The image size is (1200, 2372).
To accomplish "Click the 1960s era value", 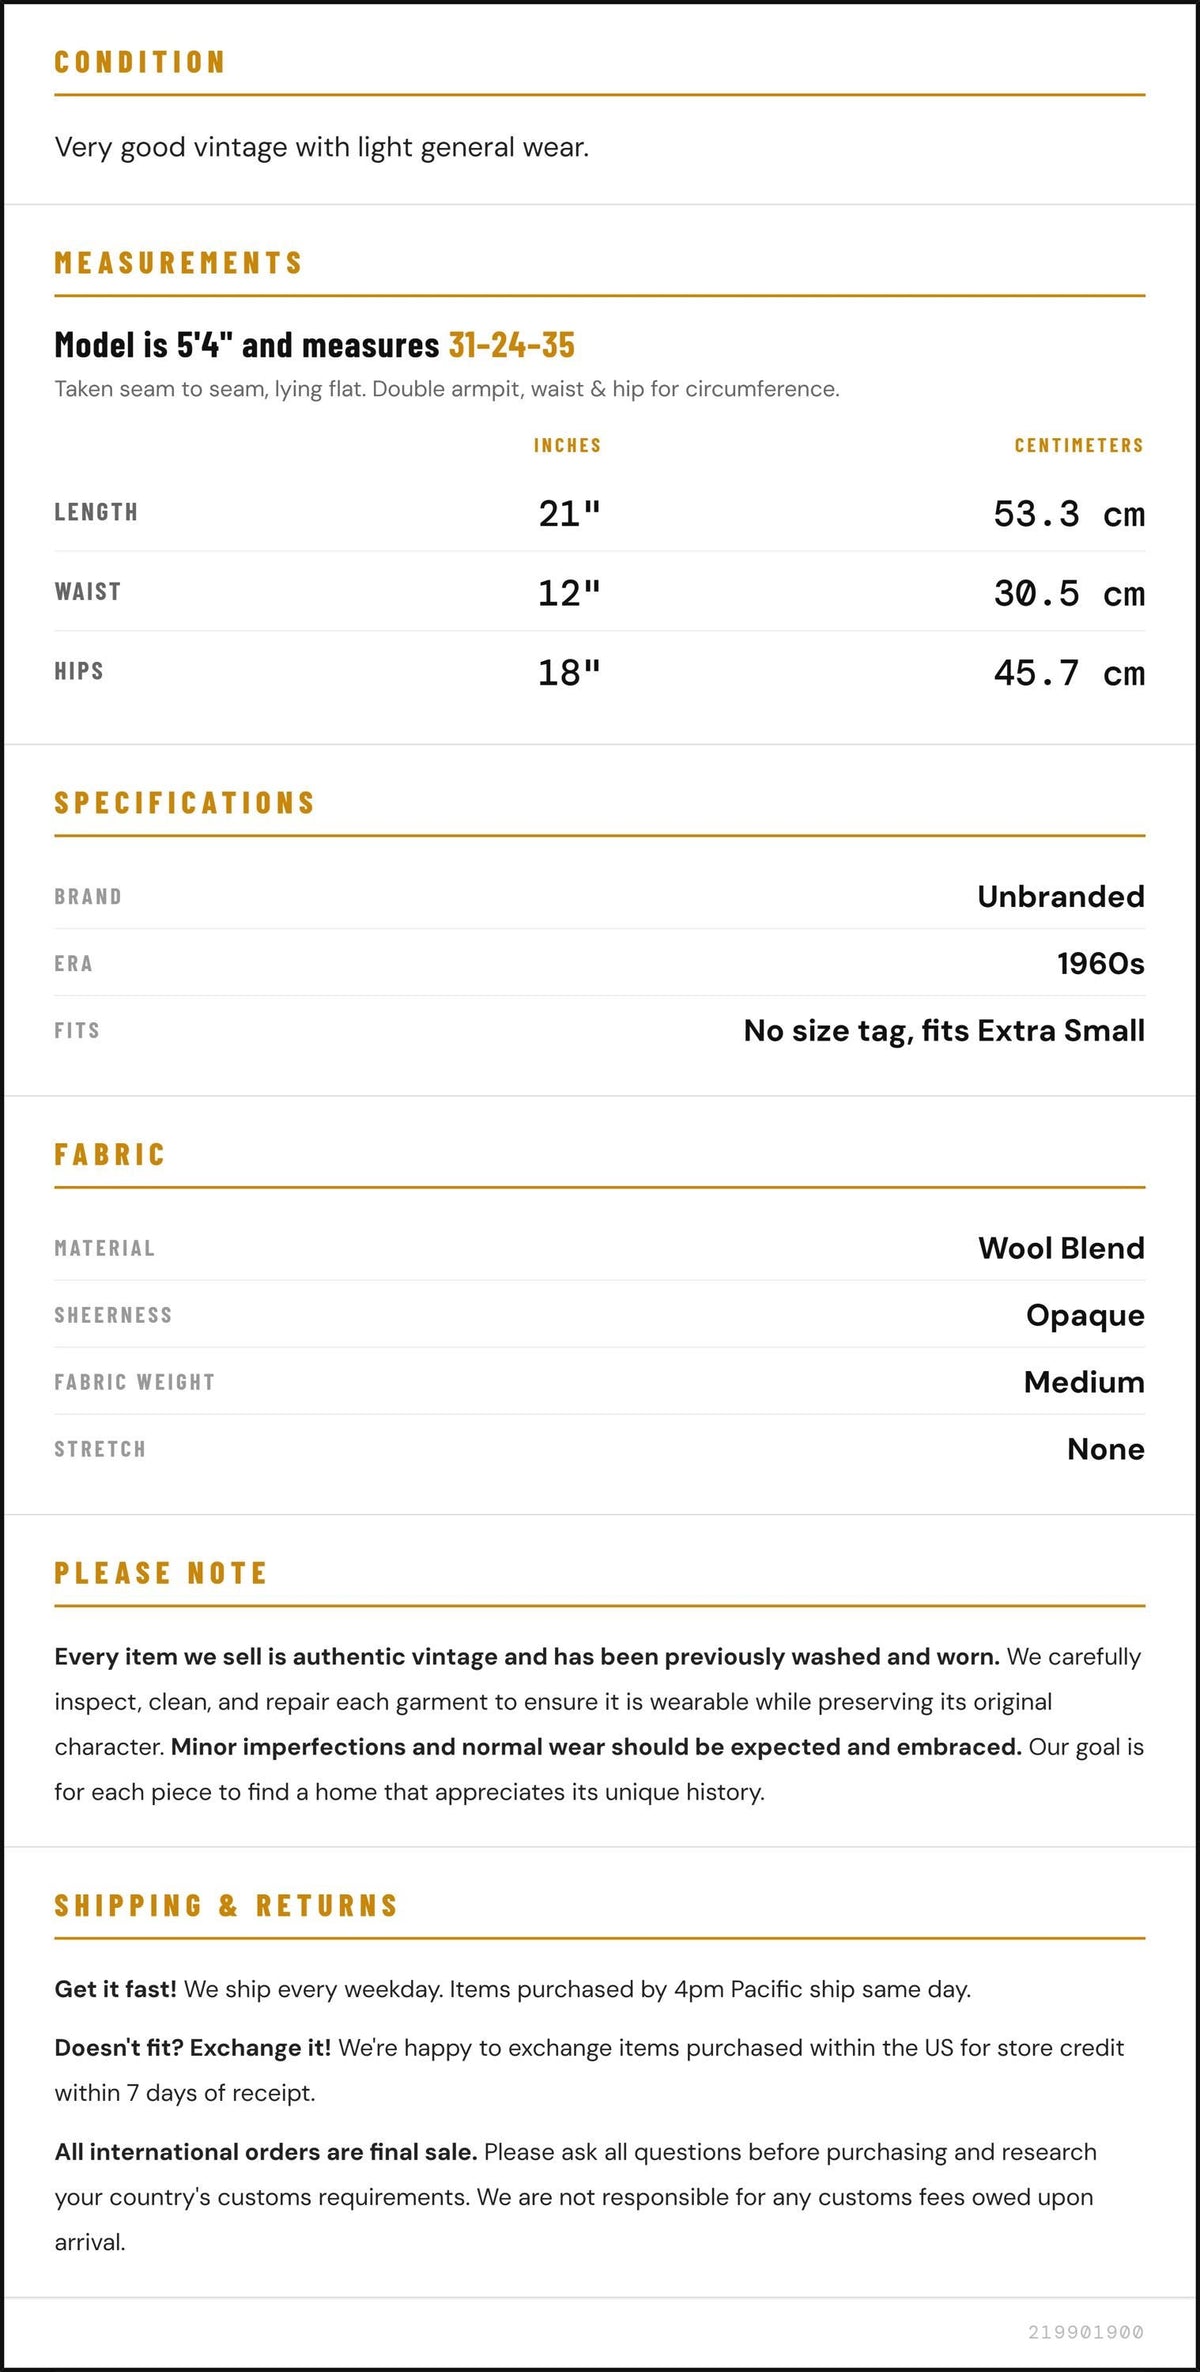I will 1101,963.
